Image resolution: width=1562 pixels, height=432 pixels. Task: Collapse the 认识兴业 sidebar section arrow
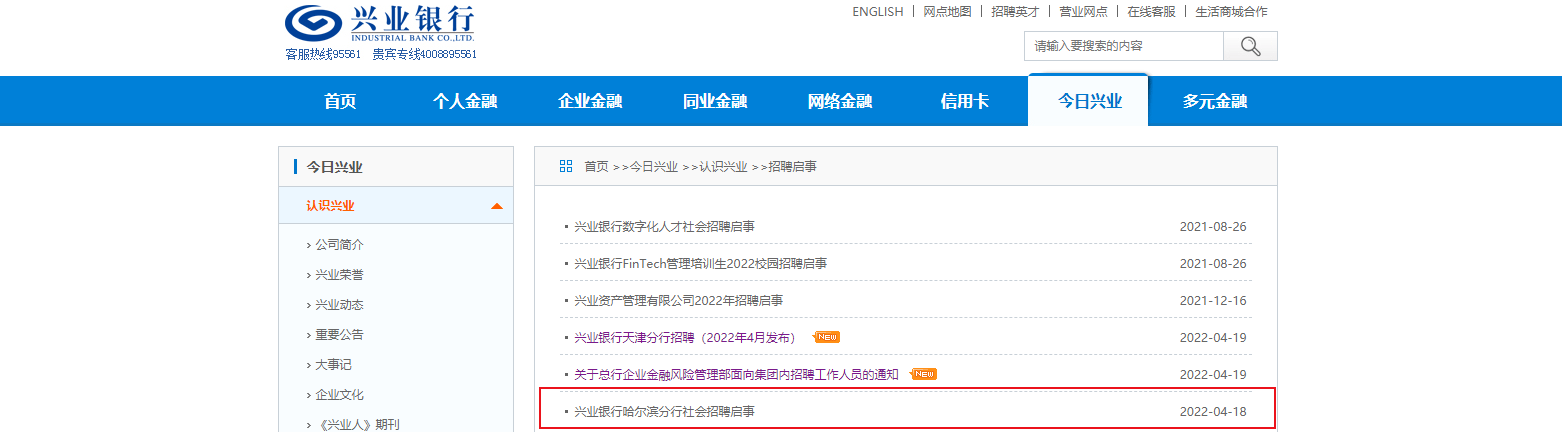(497, 207)
